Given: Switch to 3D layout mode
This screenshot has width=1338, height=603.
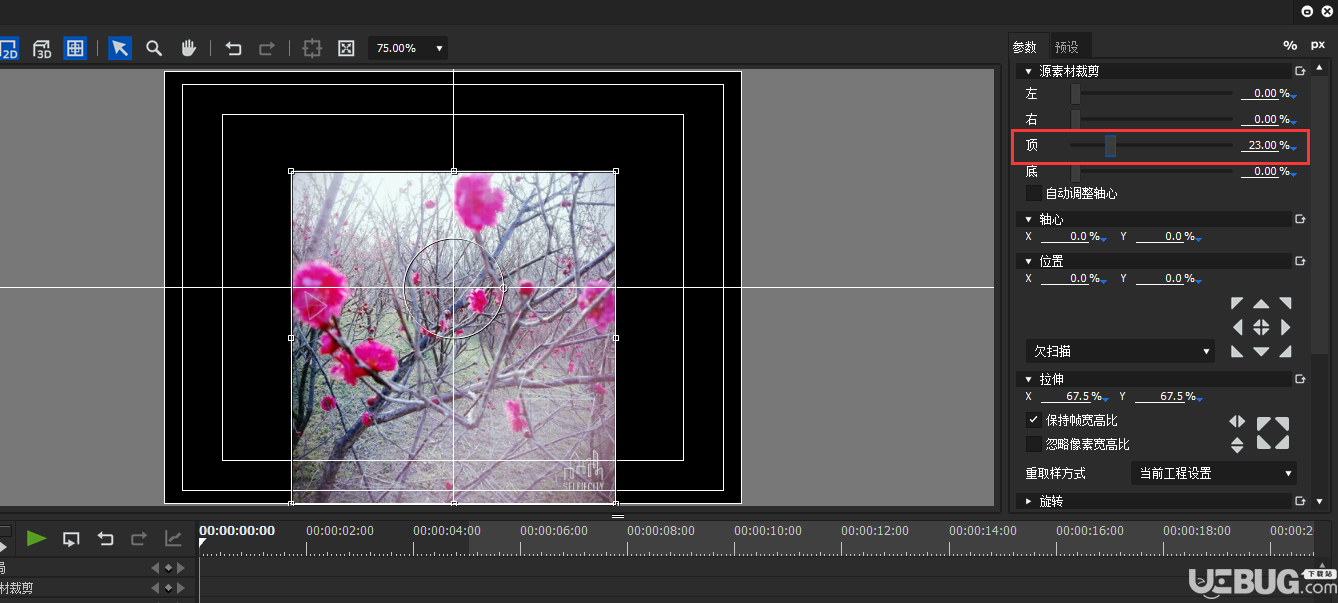Looking at the screenshot, I should click(x=42, y=48).
